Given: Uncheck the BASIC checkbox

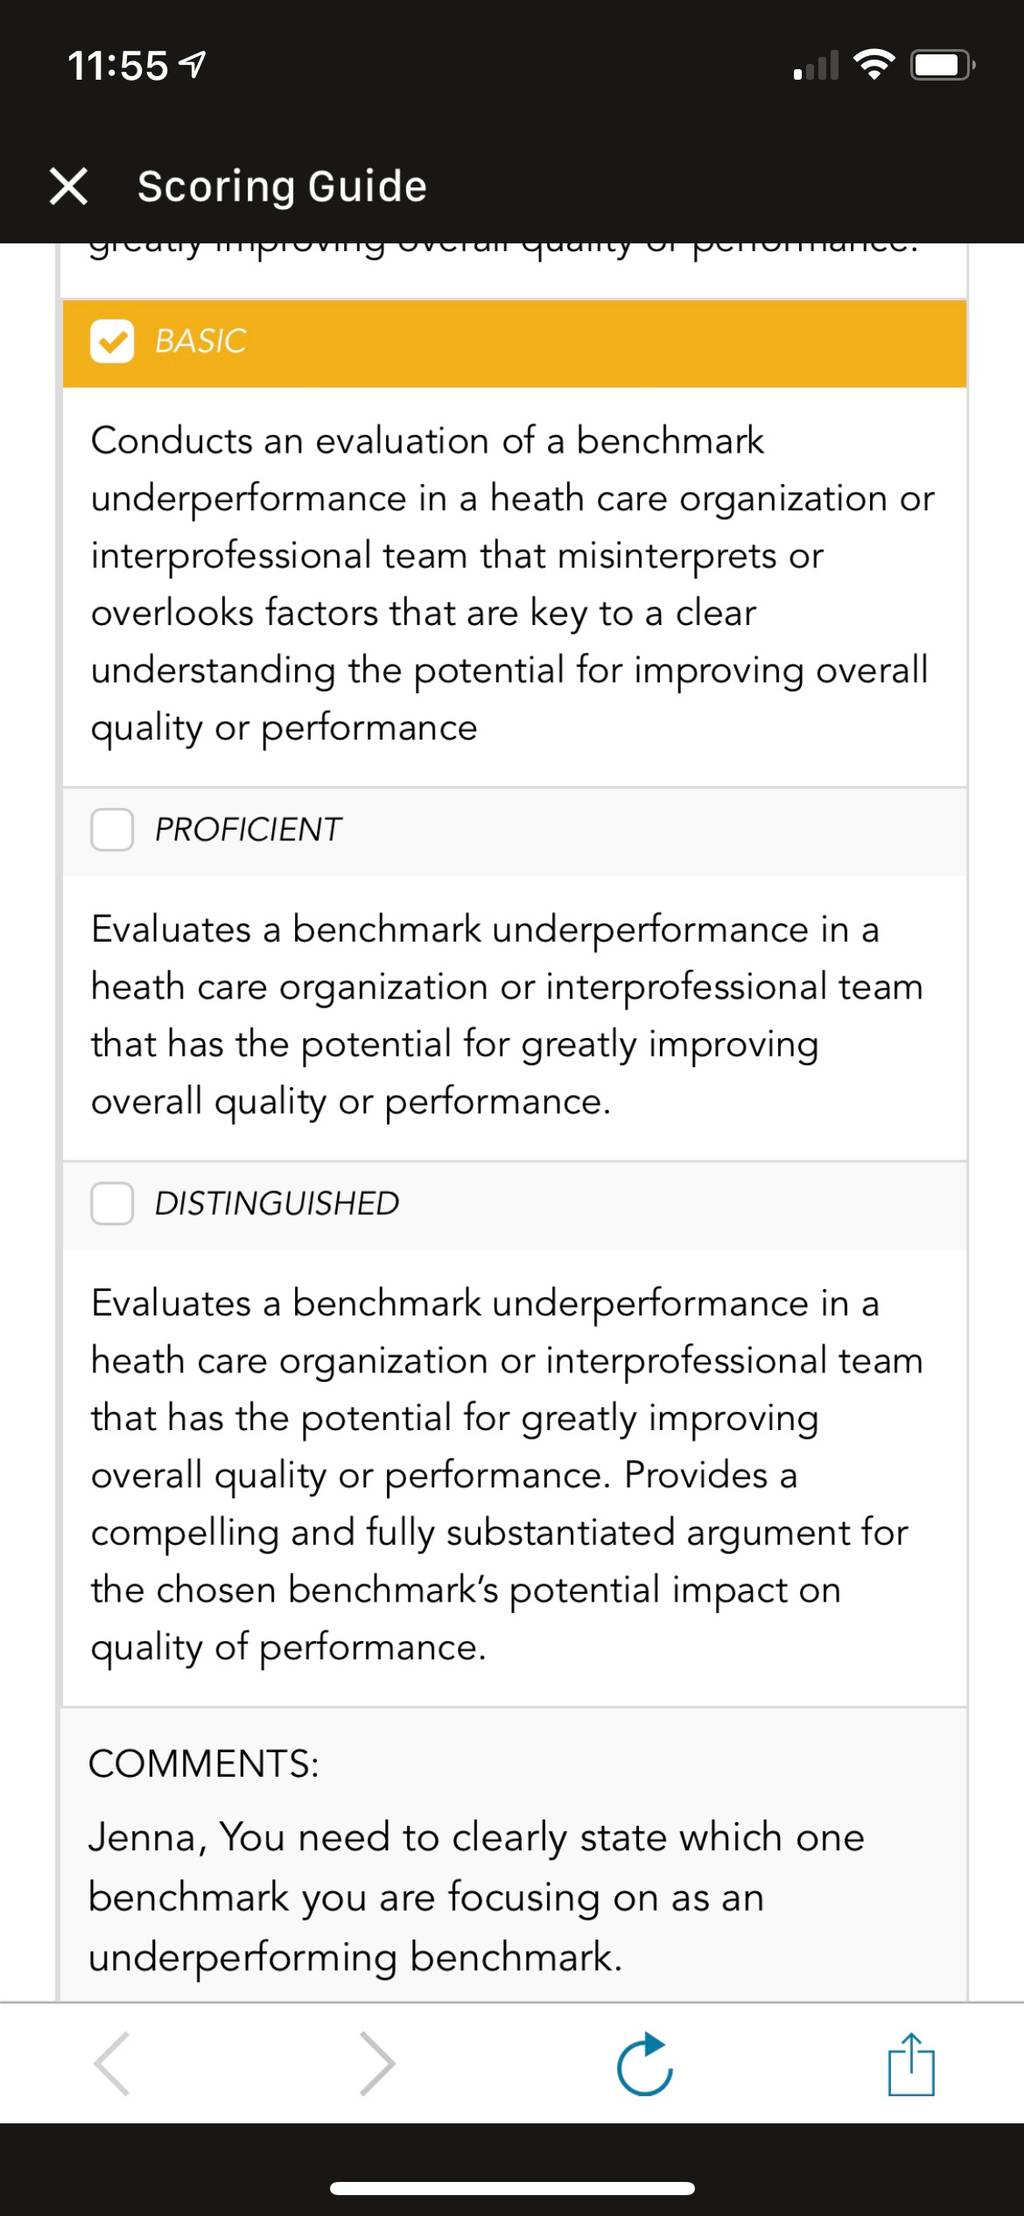Looking at the screenshot, I should tap(112, 341).
